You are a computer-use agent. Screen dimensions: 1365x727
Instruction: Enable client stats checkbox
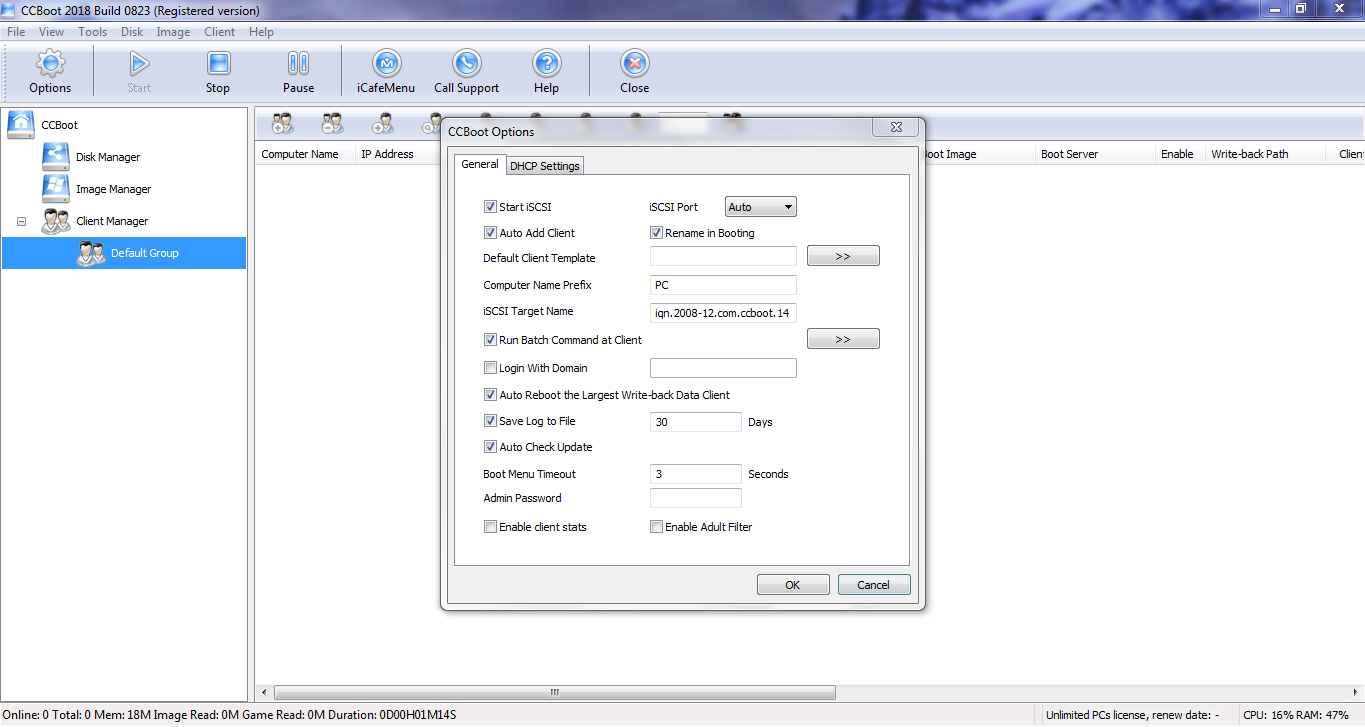click(x=490, y=527)
